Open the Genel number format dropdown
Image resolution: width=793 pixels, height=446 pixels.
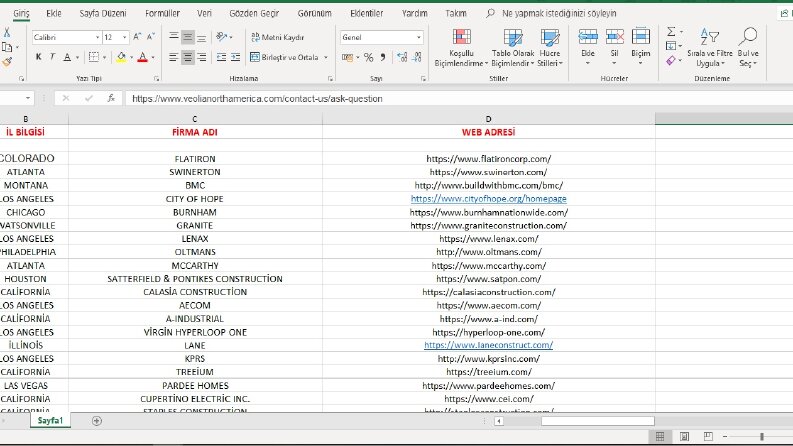click(419, 37)
